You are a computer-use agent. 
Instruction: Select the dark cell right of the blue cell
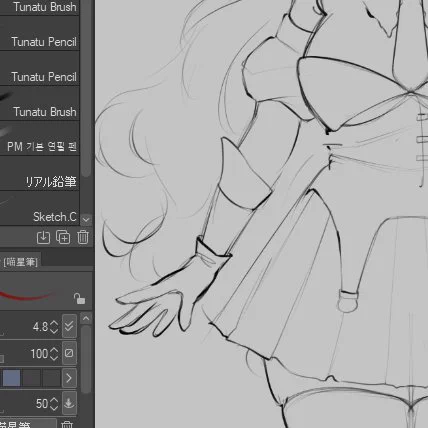[32, 378]
